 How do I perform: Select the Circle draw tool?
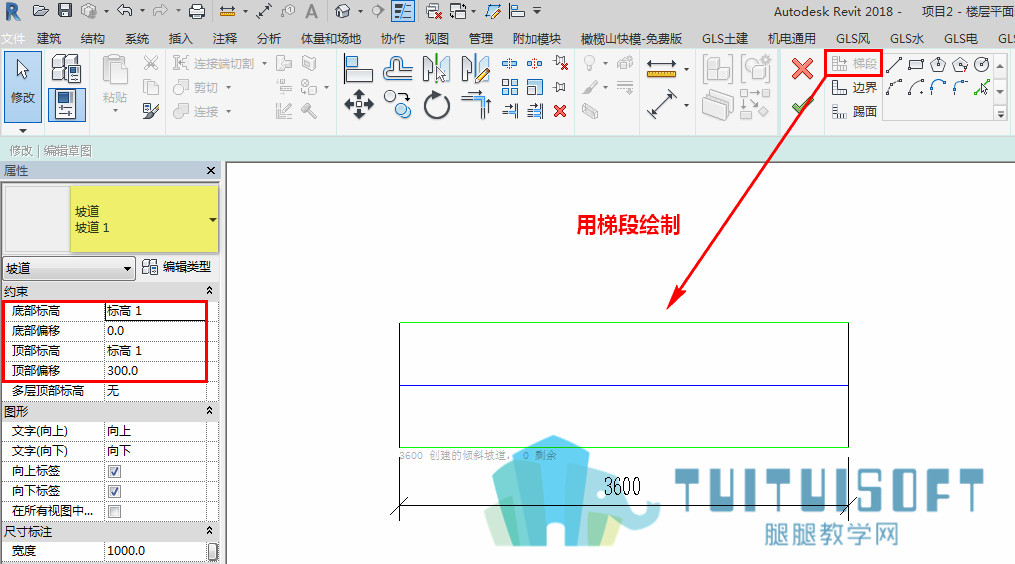pyautogui.click(x=982, y=64)
